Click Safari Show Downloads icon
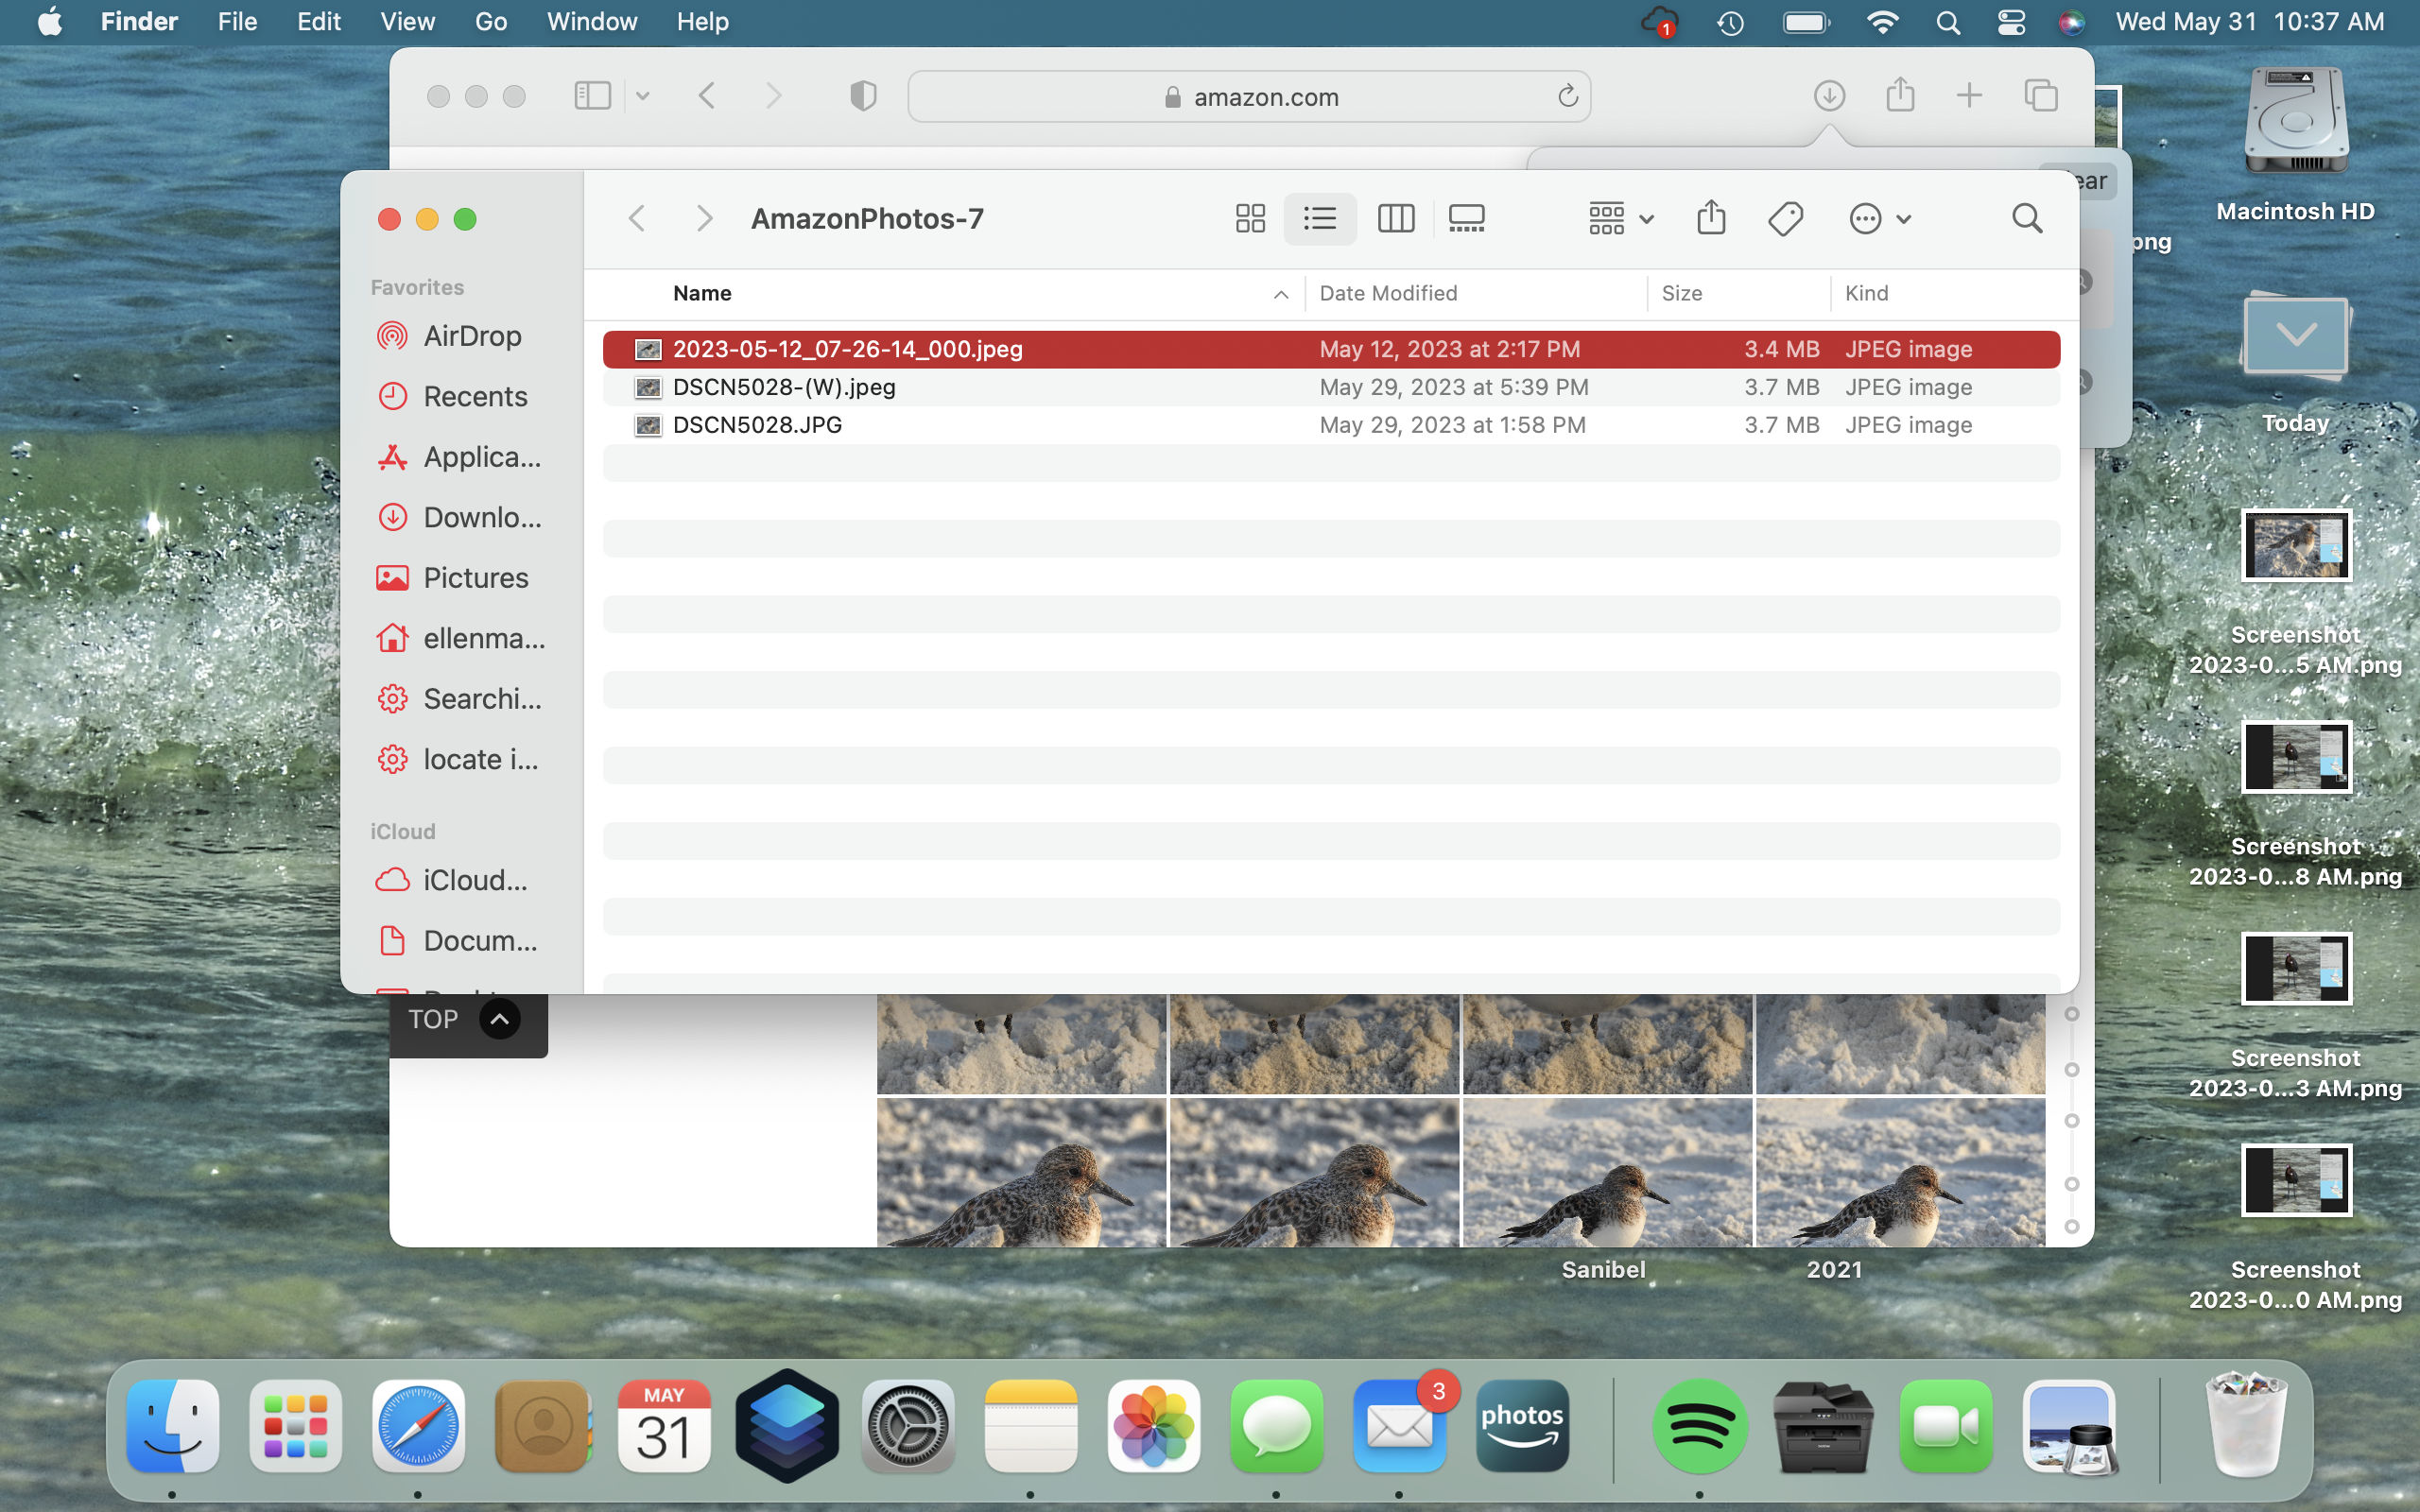Viewport: 2420px width, 1512px height. click(x=1829, y=96)
